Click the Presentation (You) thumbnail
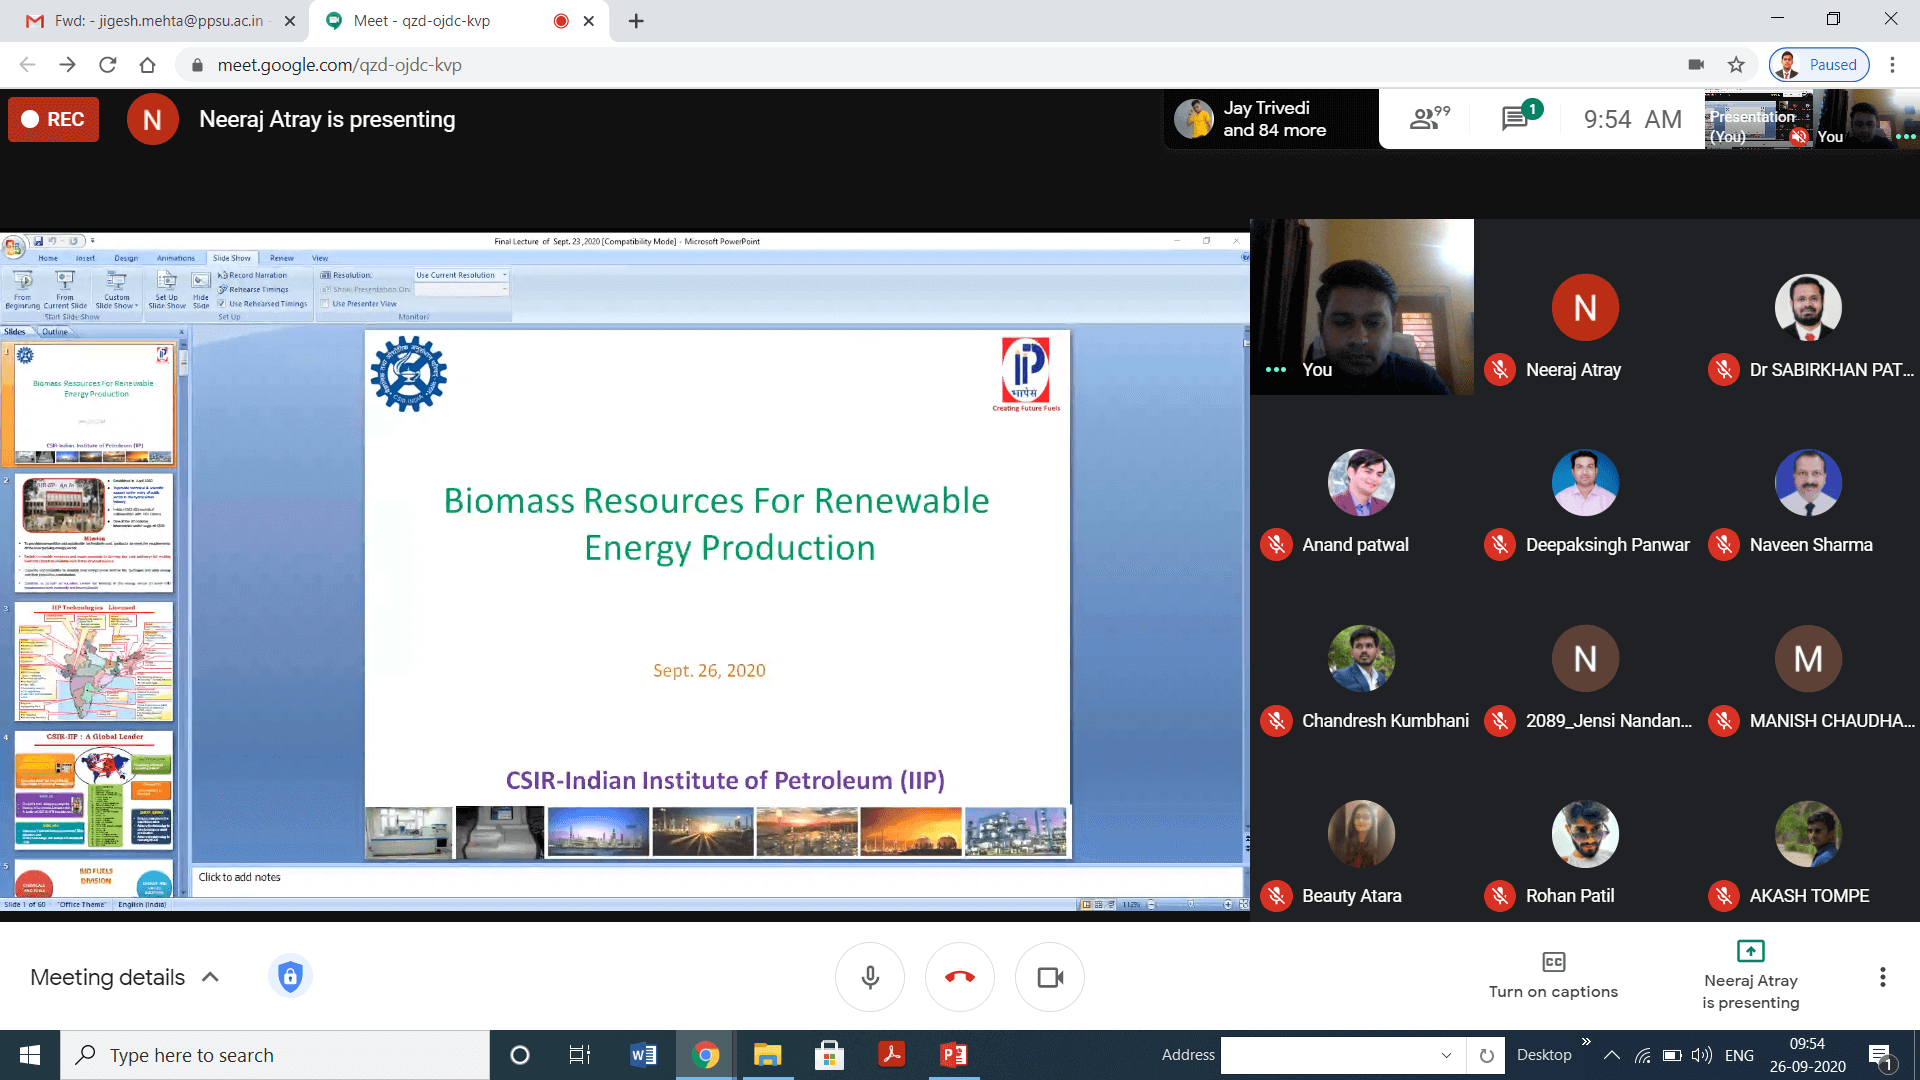The image size is (1920, 1080). [x=1758, y=119]
